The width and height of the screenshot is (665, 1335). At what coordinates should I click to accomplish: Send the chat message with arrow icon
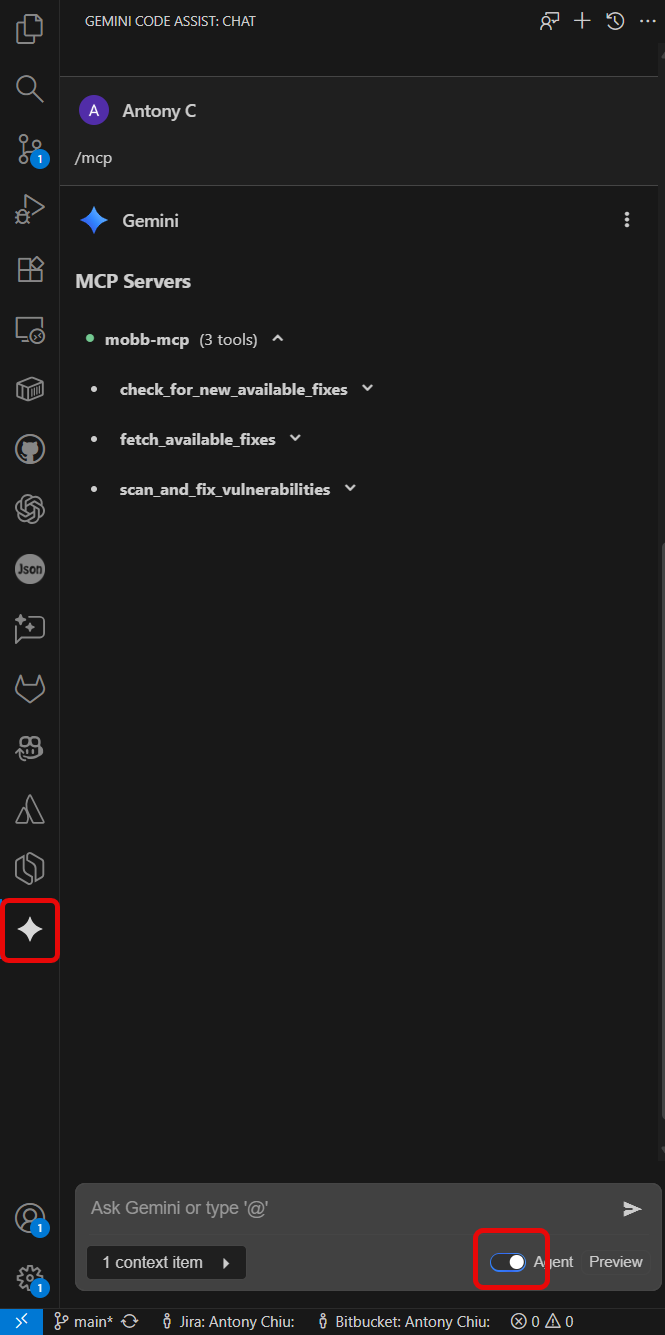[632, 1209]
